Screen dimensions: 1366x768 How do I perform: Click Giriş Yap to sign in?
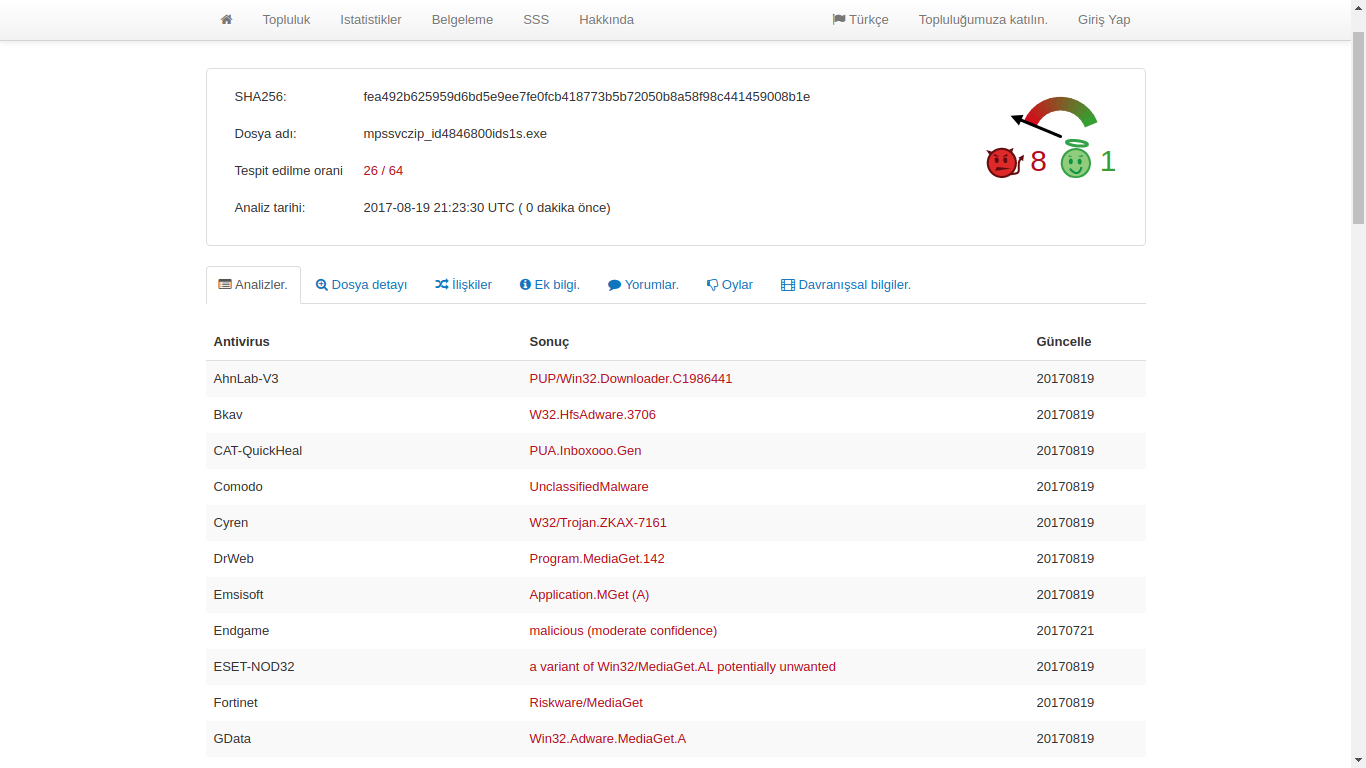pyautogui.click(x=1104, y=20)
